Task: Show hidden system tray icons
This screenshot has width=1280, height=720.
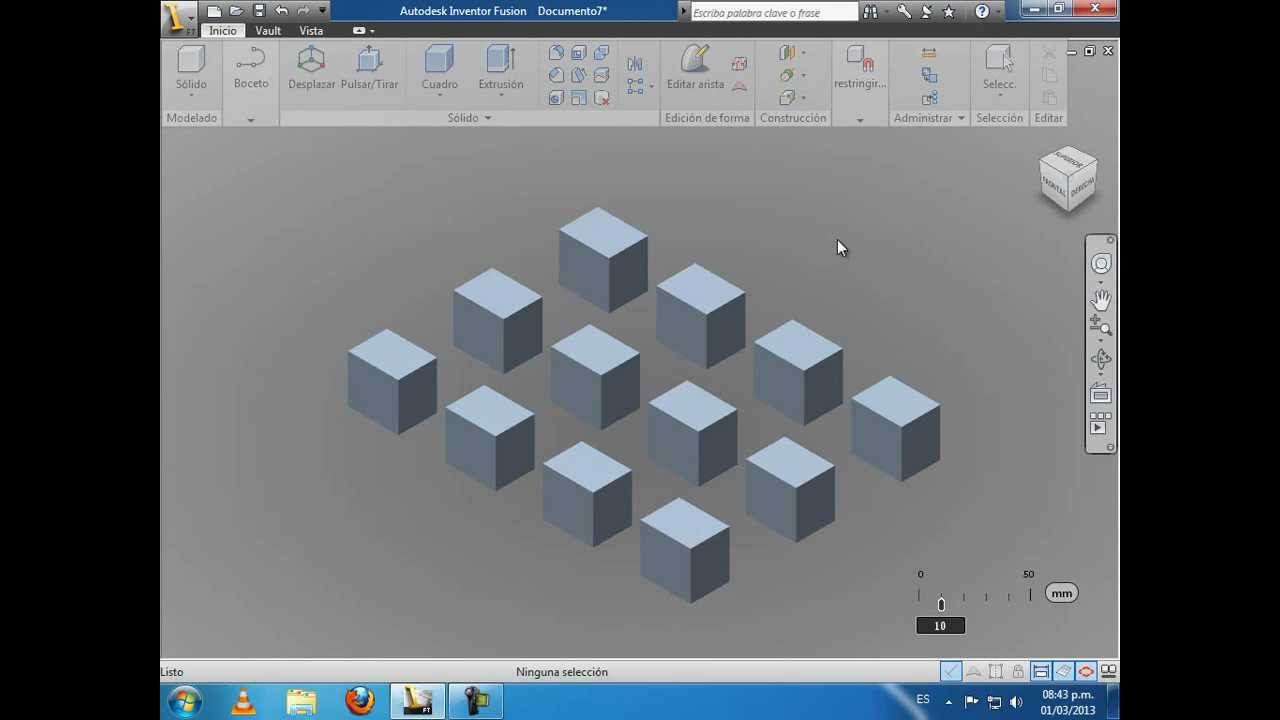Action: point(949,702)
